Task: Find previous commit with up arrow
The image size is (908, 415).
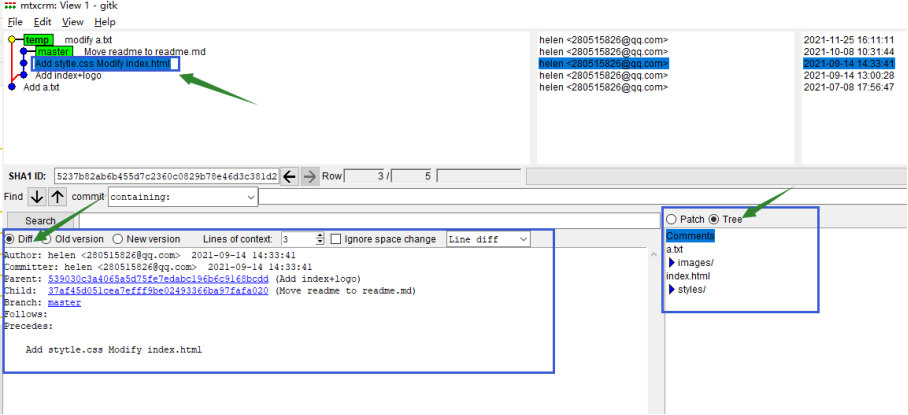Action: coord(57,197)
